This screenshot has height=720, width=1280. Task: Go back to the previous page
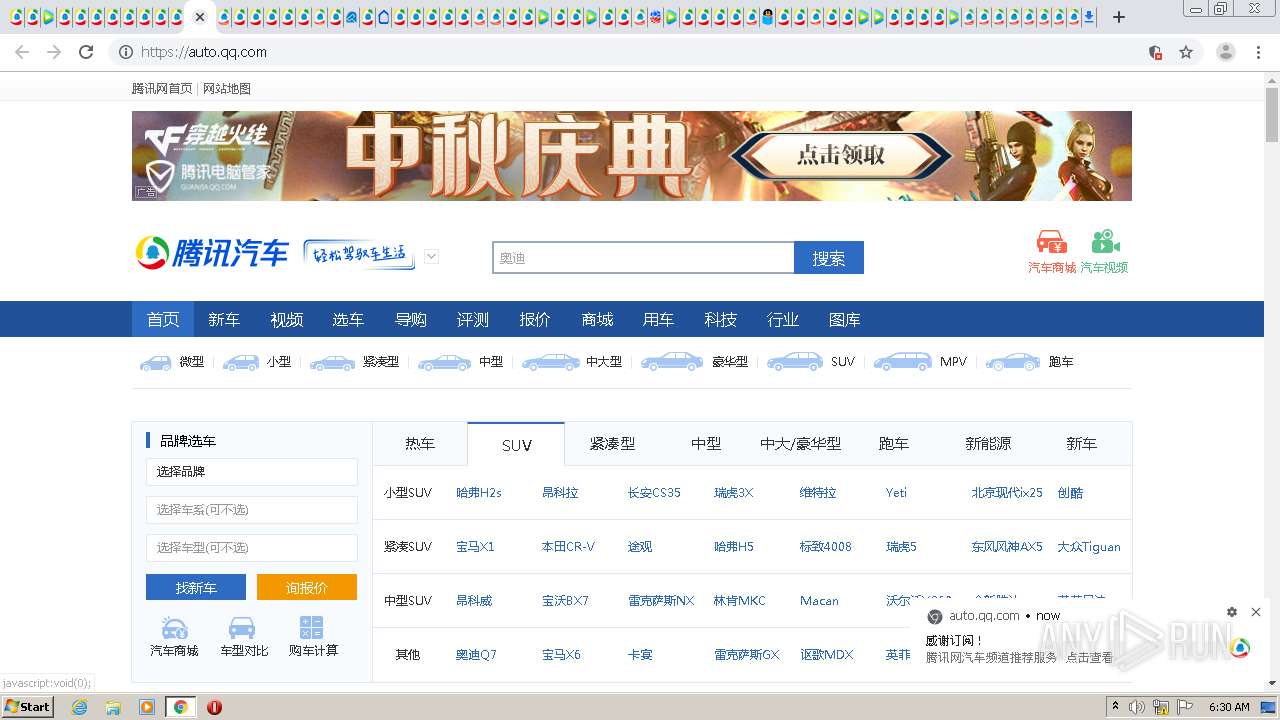tap(22, 52)
